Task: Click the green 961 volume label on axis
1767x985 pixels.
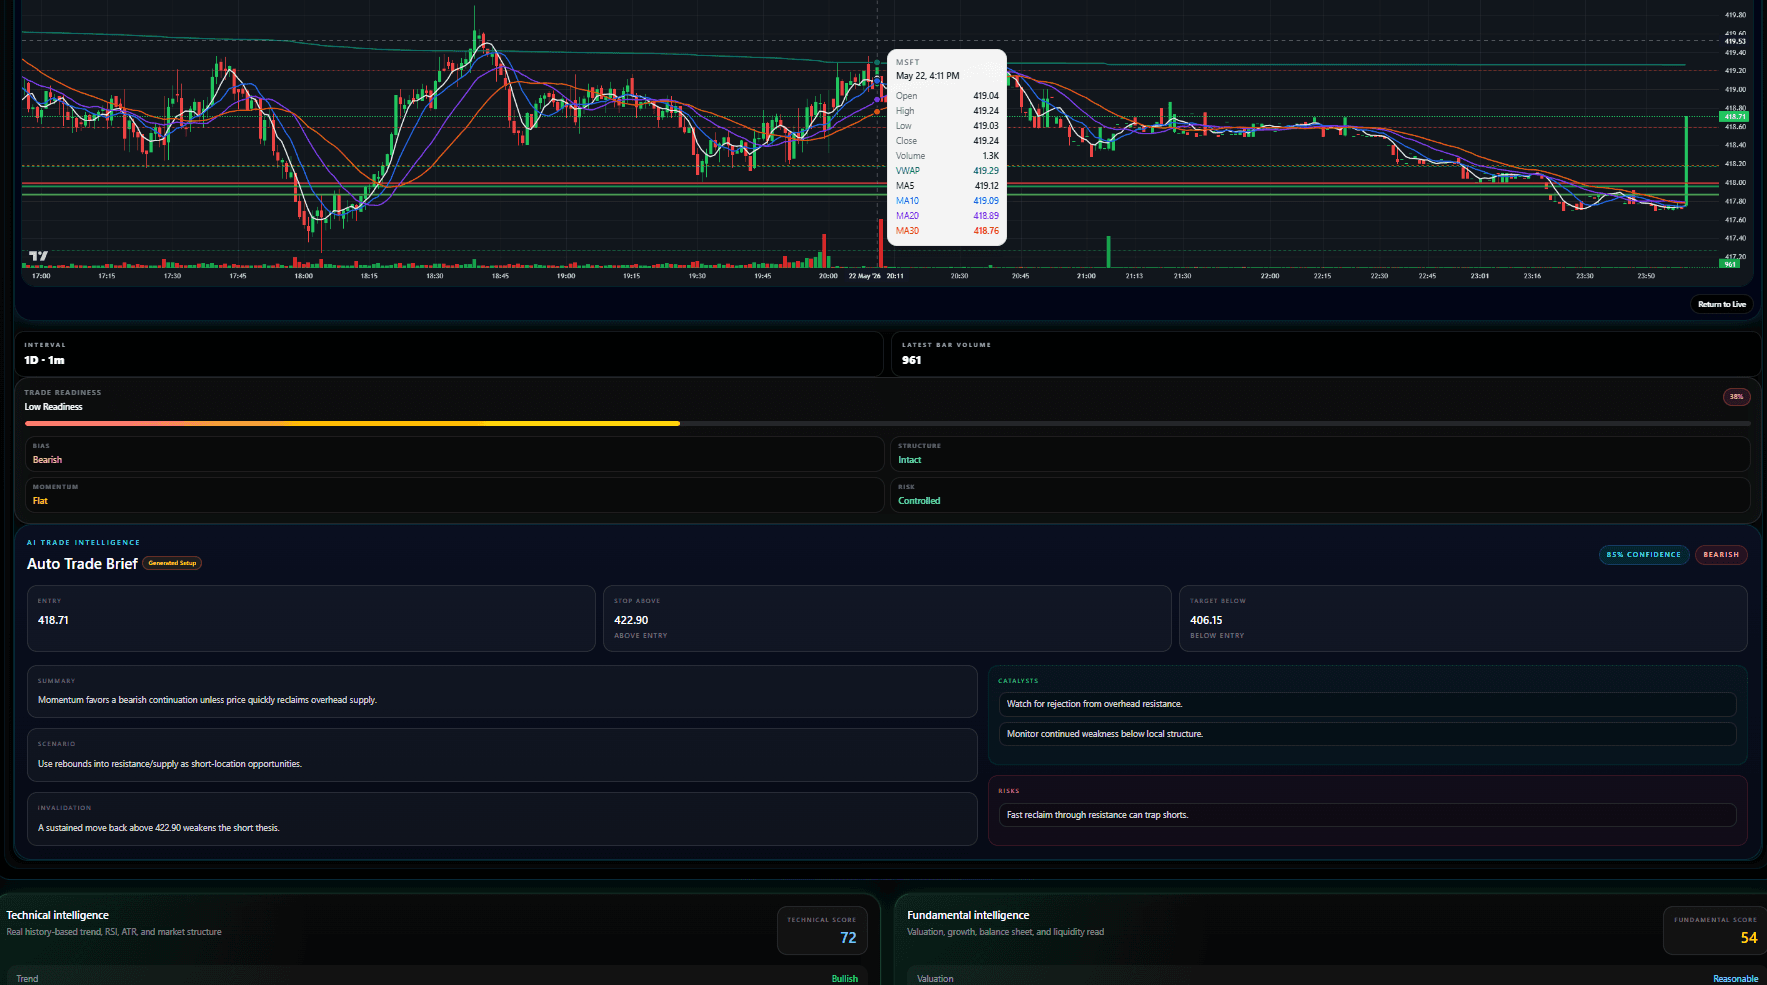Action: coord(1730,264)
